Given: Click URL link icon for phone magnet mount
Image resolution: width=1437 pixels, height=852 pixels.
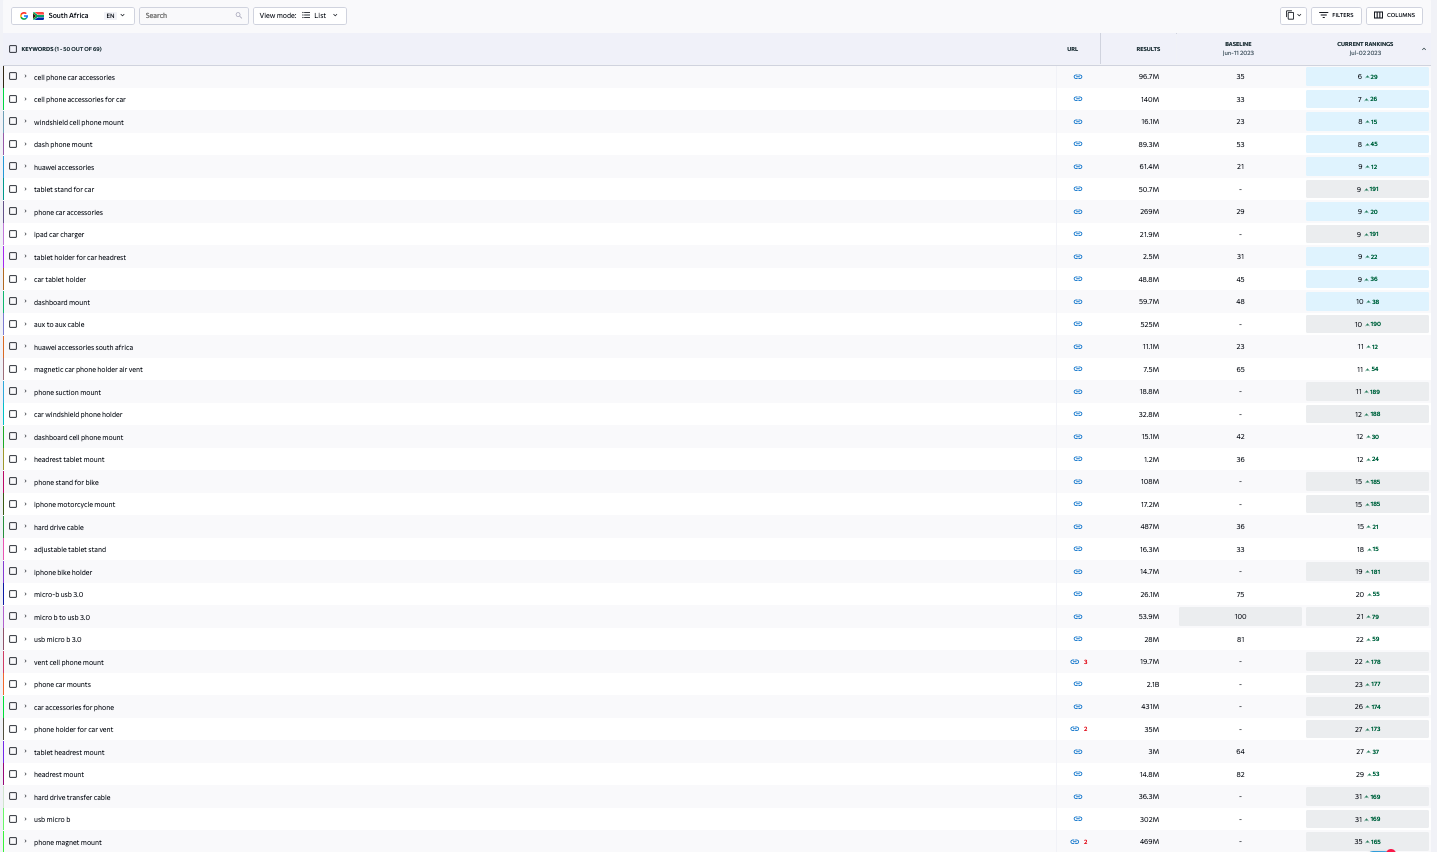Looking at the screenshot, I should (x=1074, y=842).
